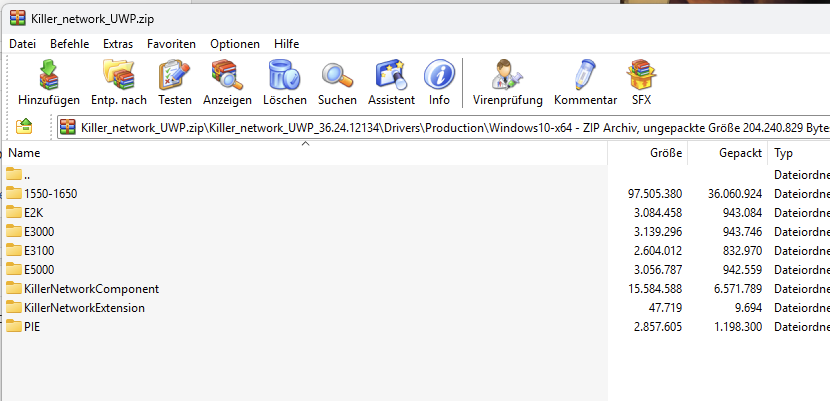Click size value 3.084.458
This screenshot has width=830, height=401.
pos(658,213)
